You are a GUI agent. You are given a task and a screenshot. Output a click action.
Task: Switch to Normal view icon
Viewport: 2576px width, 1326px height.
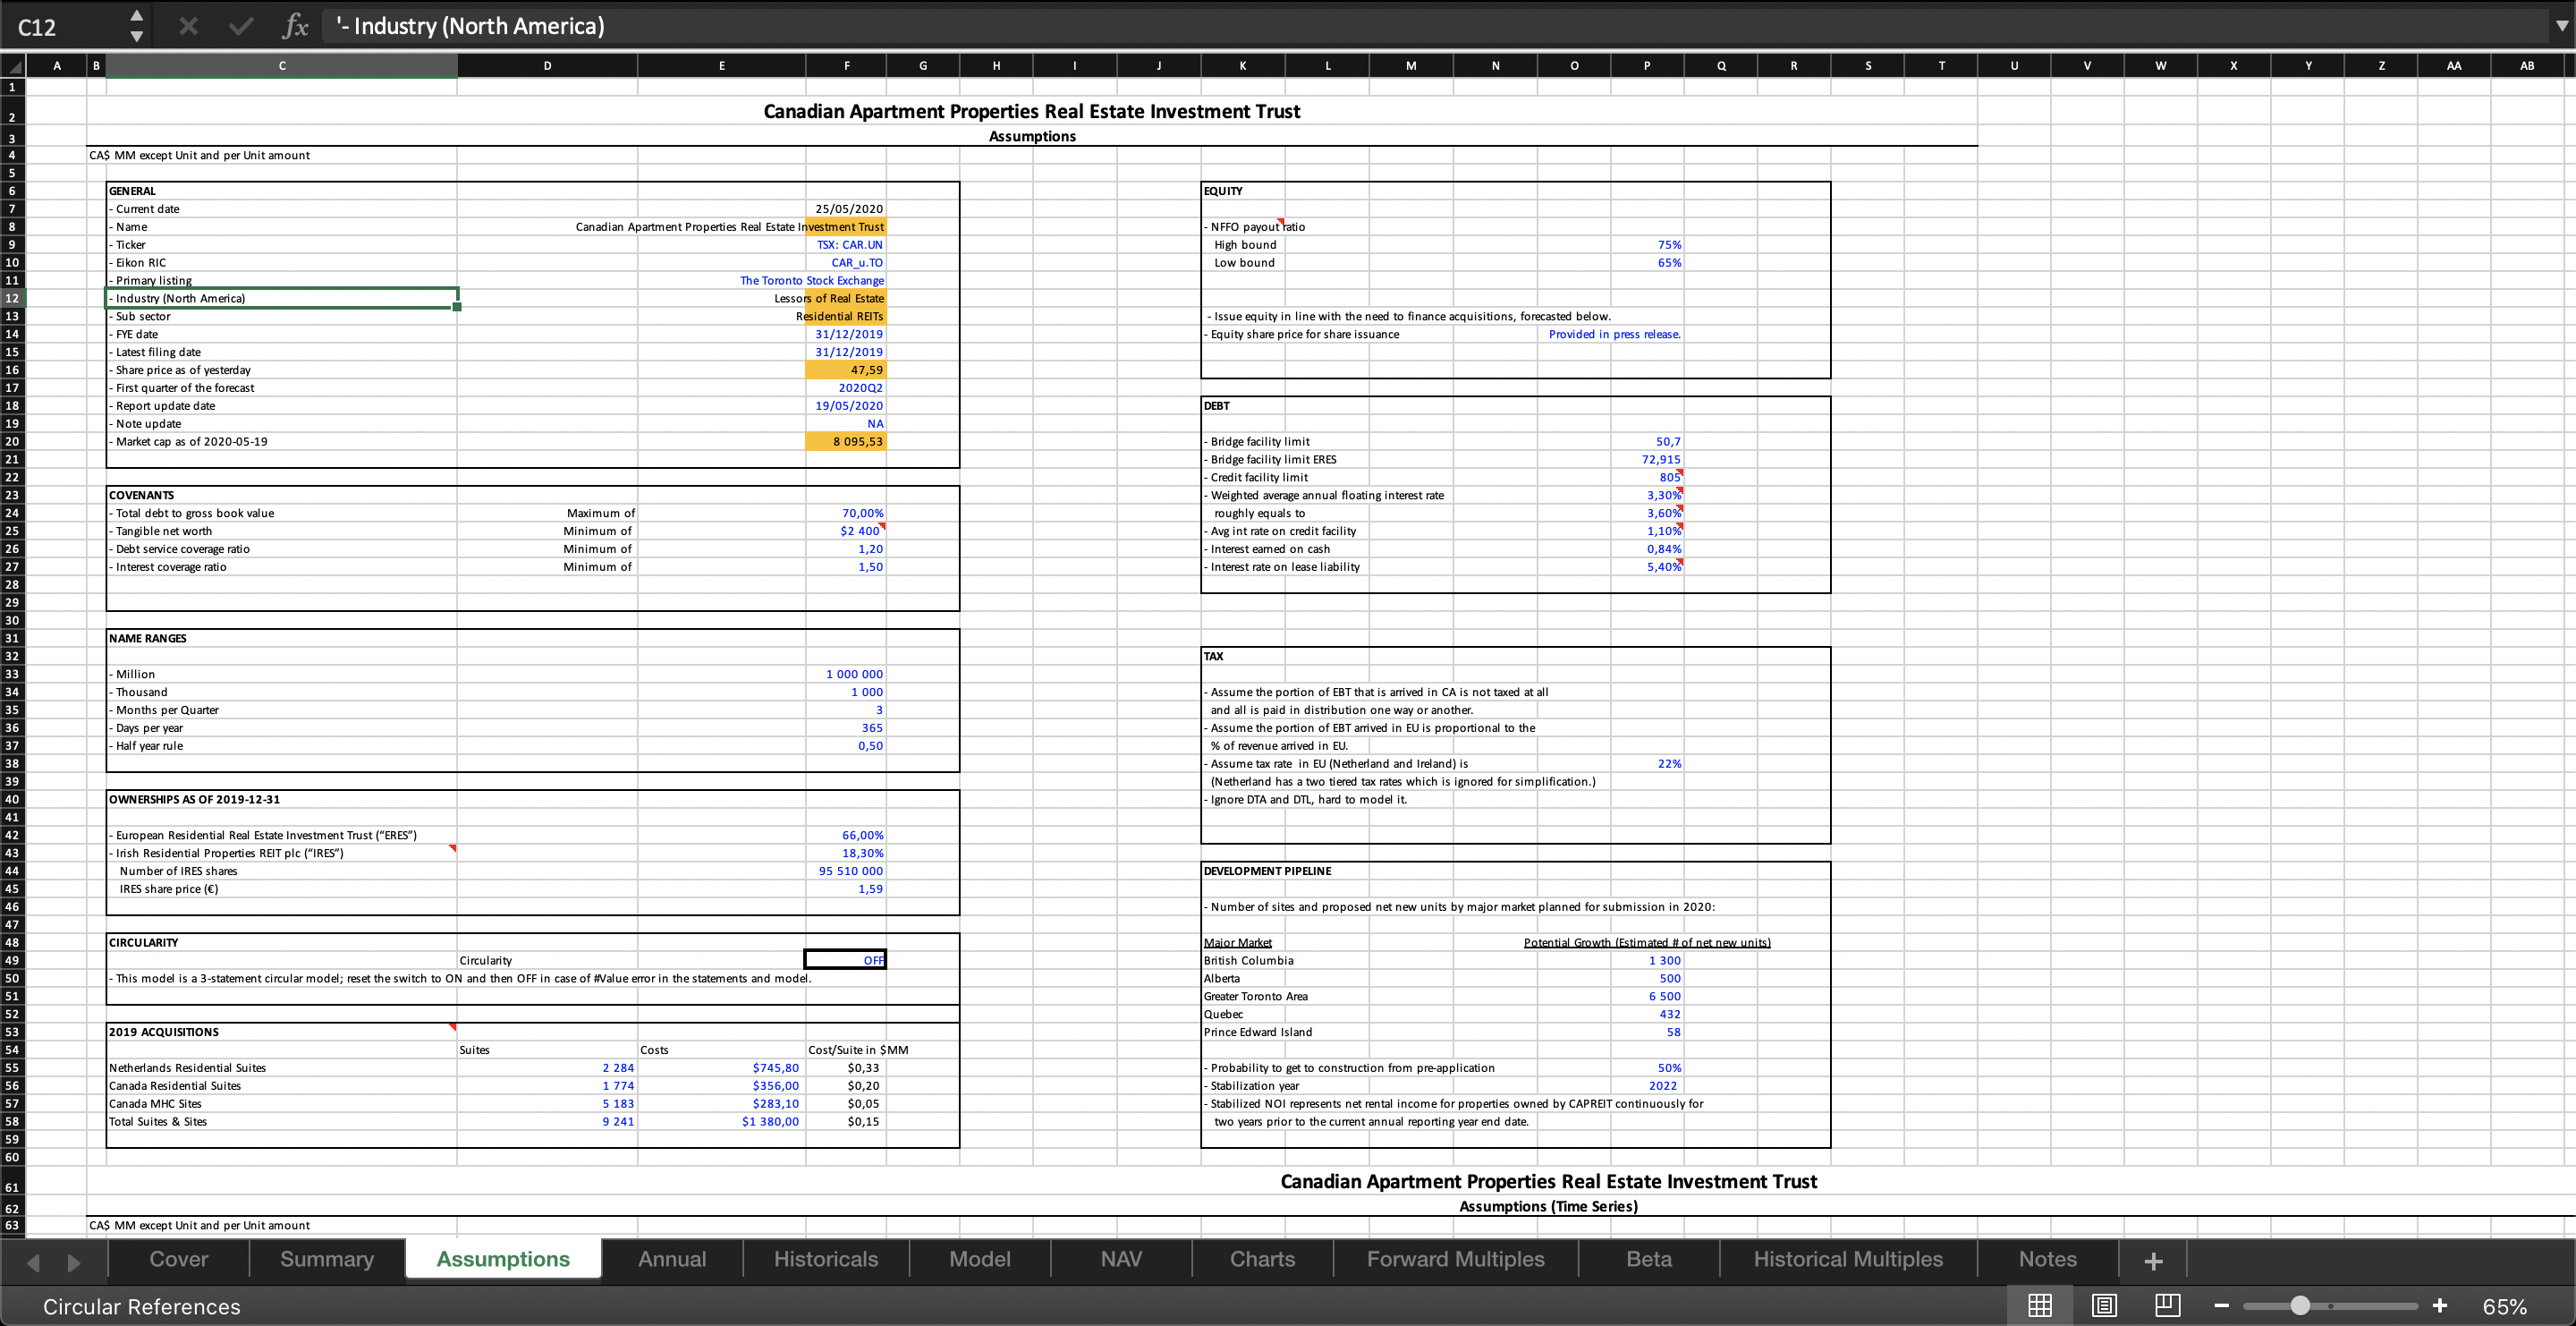(2040, 1305)
